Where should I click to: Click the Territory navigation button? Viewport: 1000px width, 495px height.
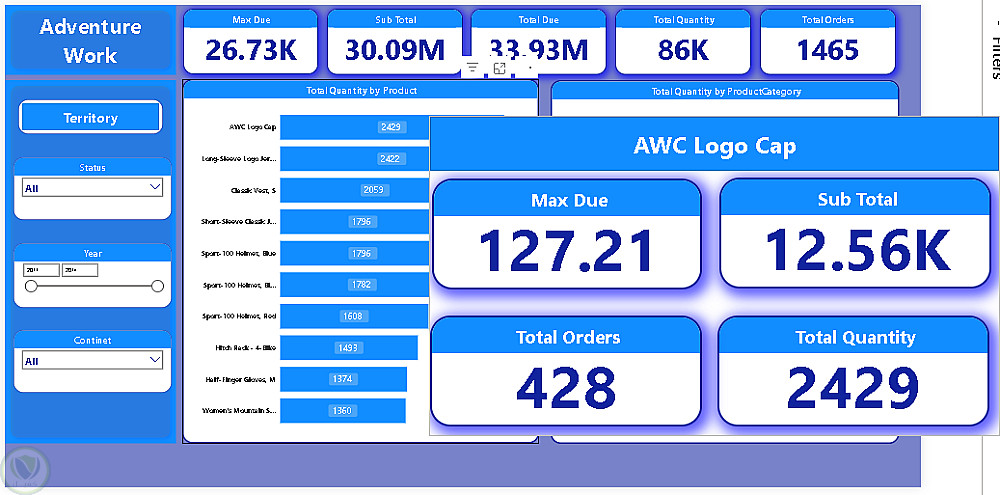click(91, 117)
